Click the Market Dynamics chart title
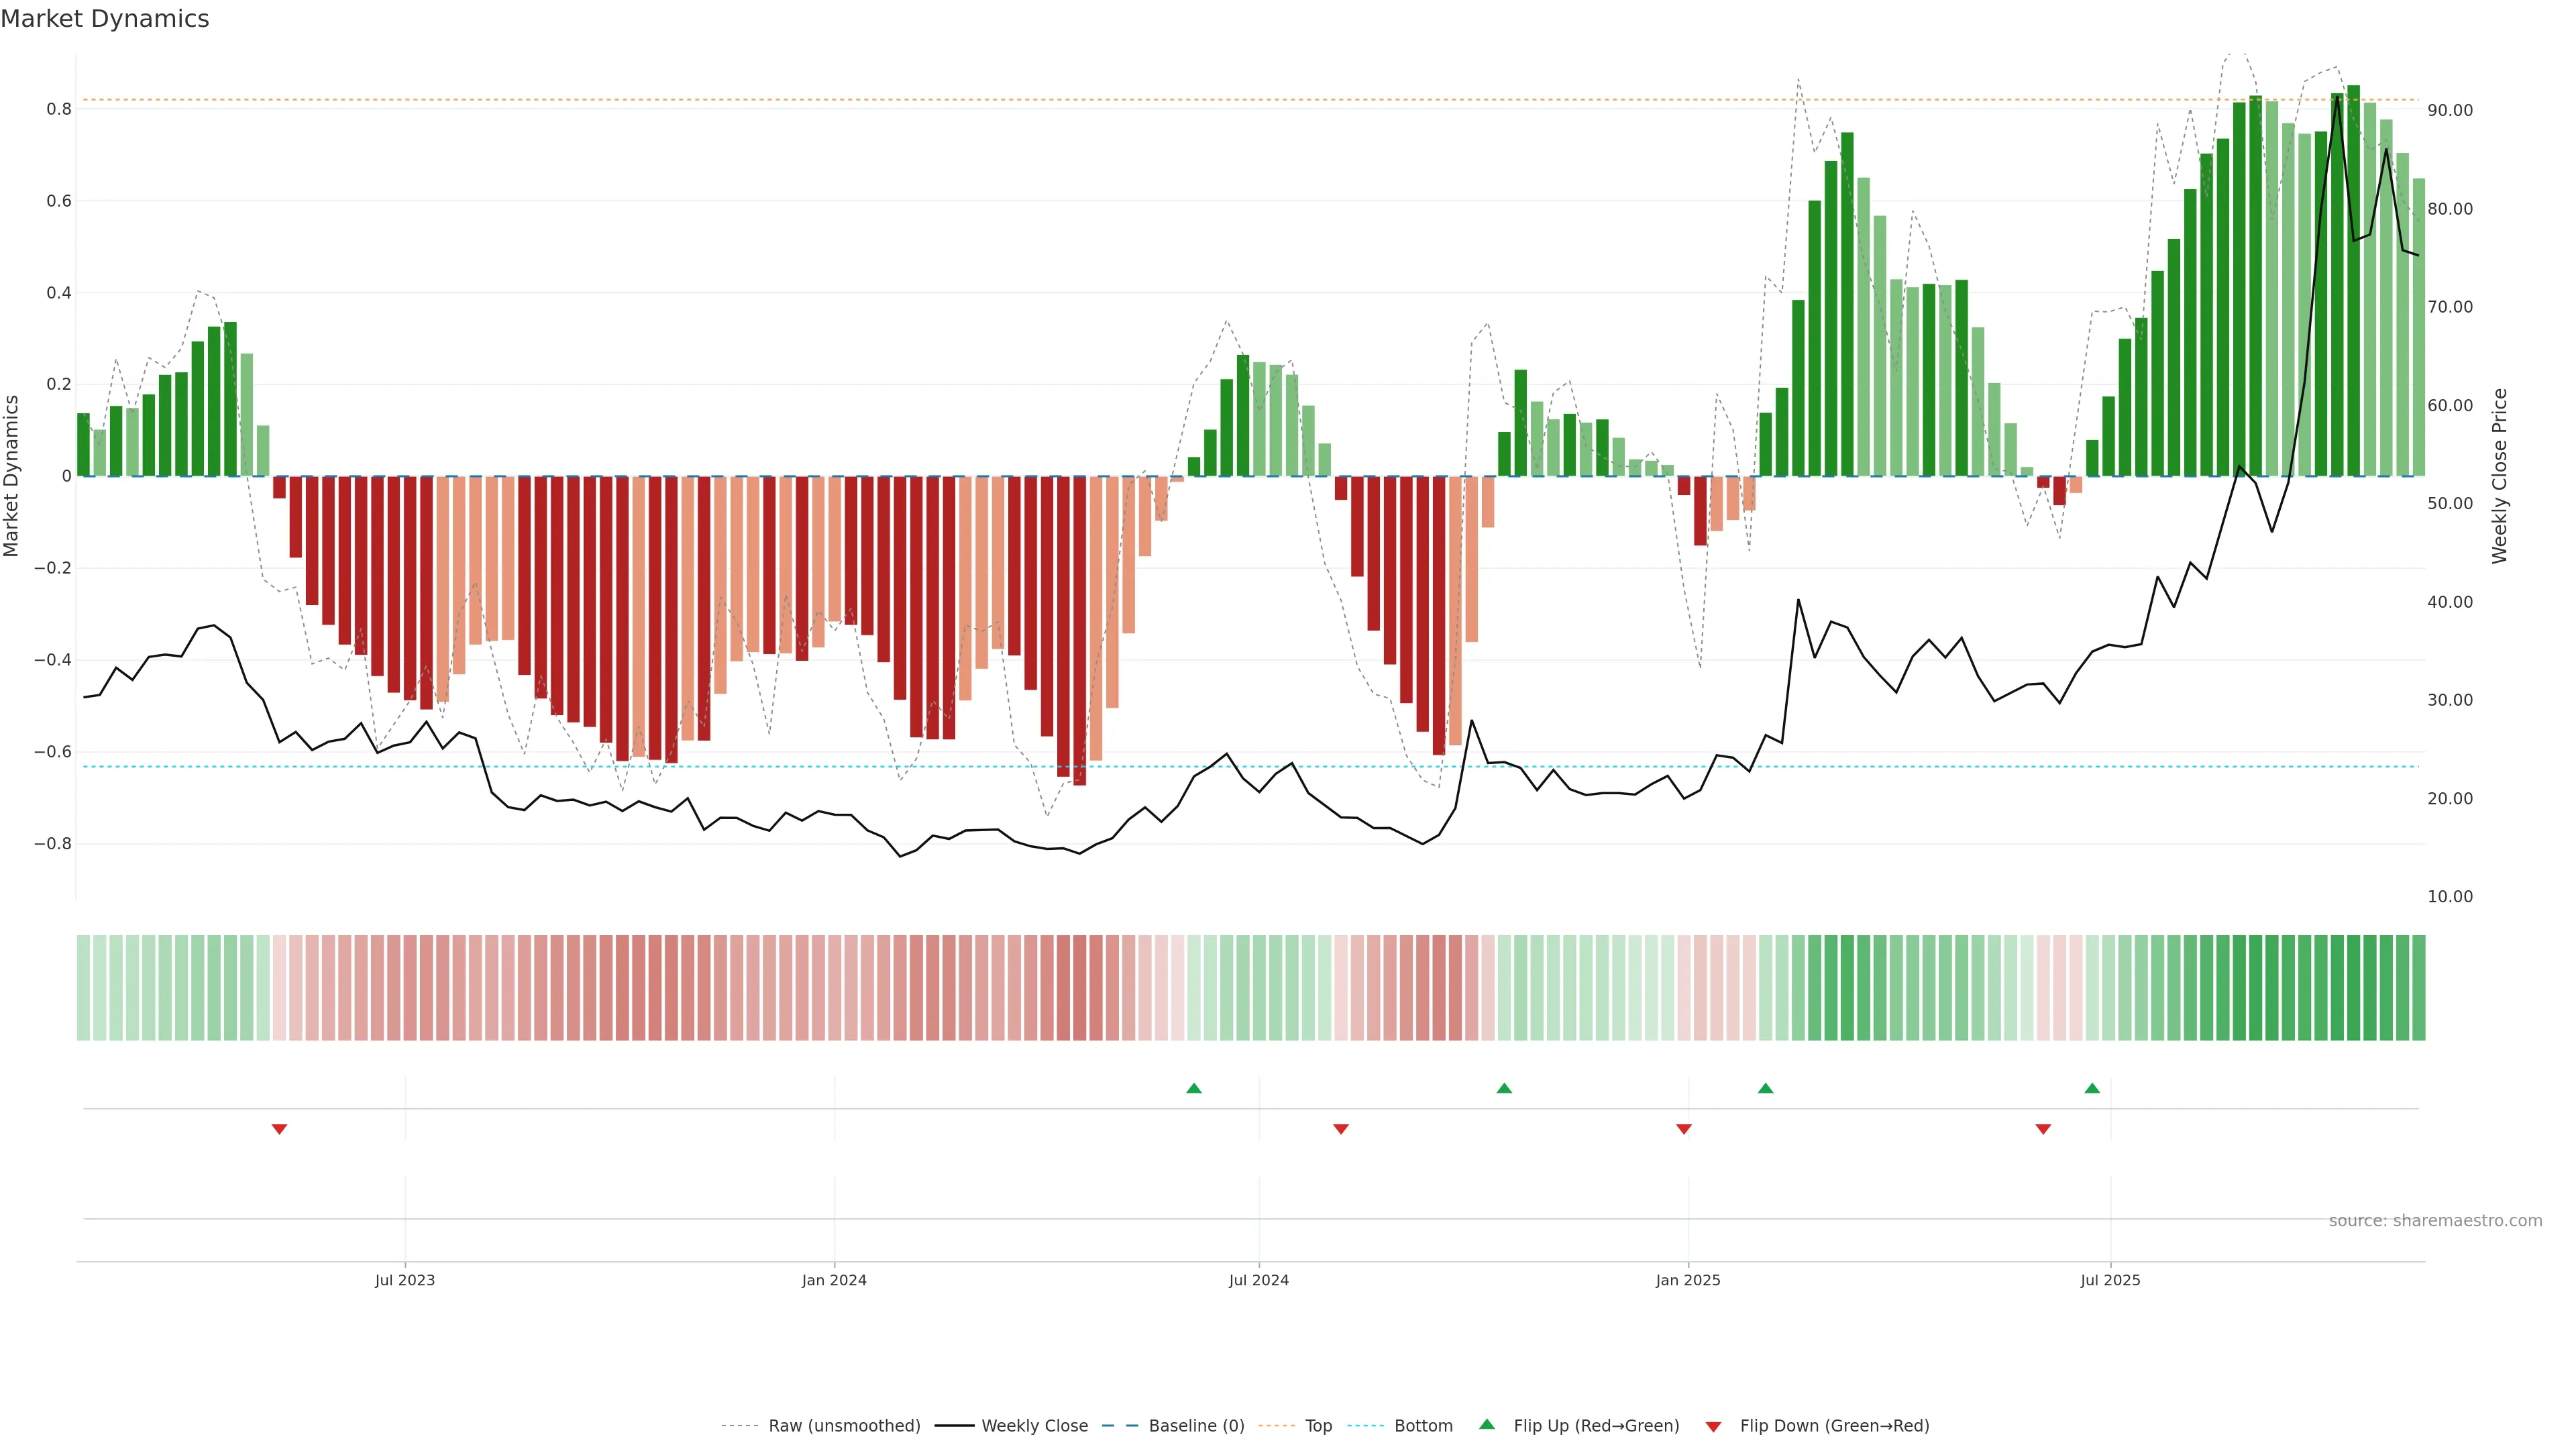 point(105,19)
